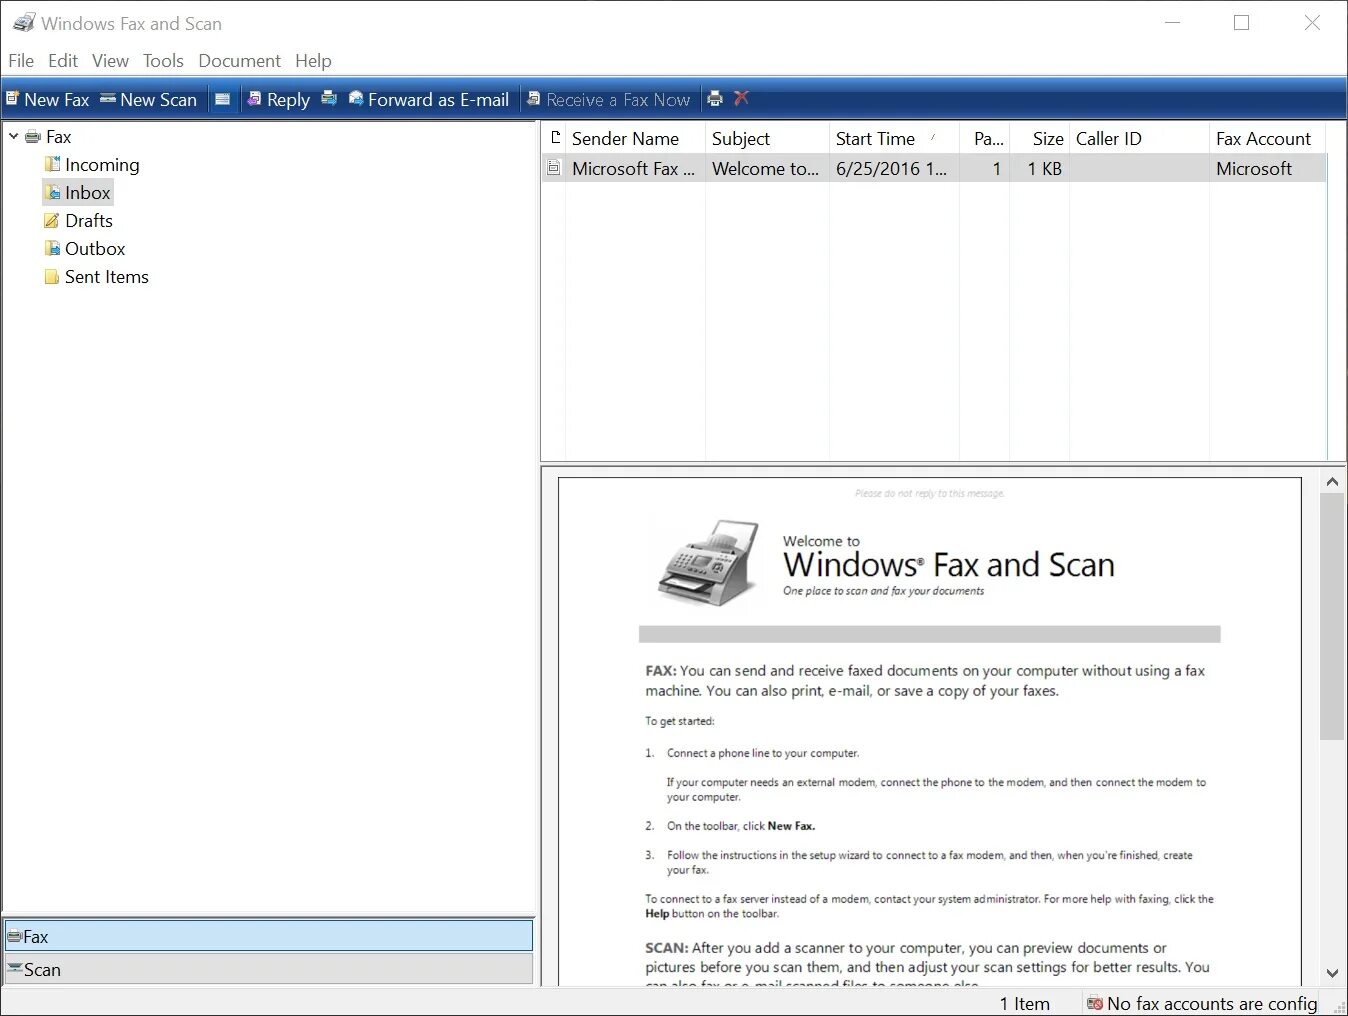Click the New Fax toolbar button
The image size is (1348, 1016).
point(47,99)
